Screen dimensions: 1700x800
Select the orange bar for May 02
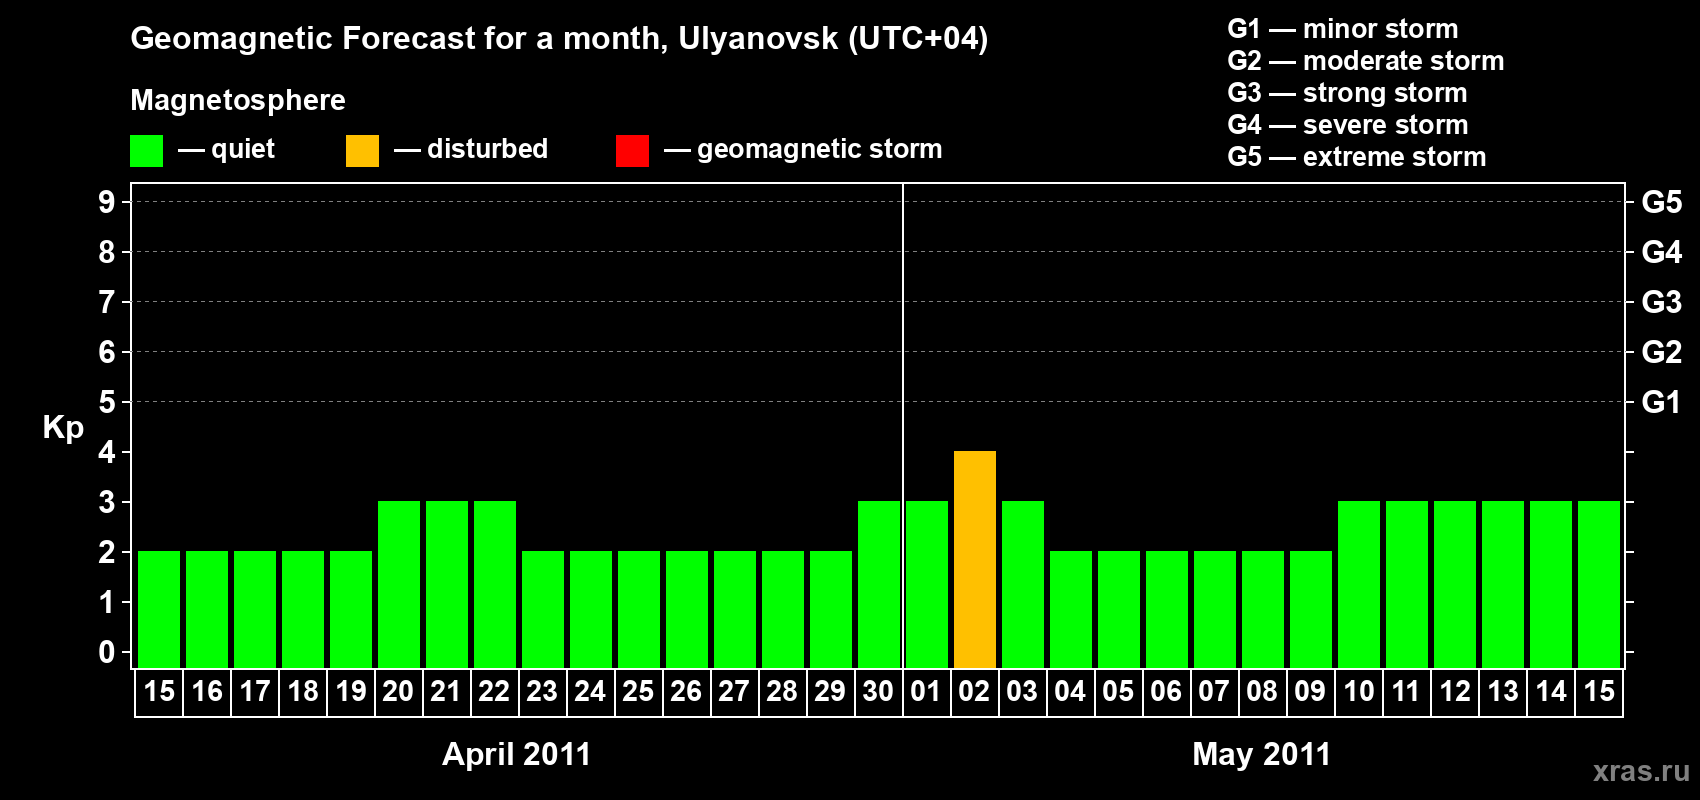pos(975,560)
